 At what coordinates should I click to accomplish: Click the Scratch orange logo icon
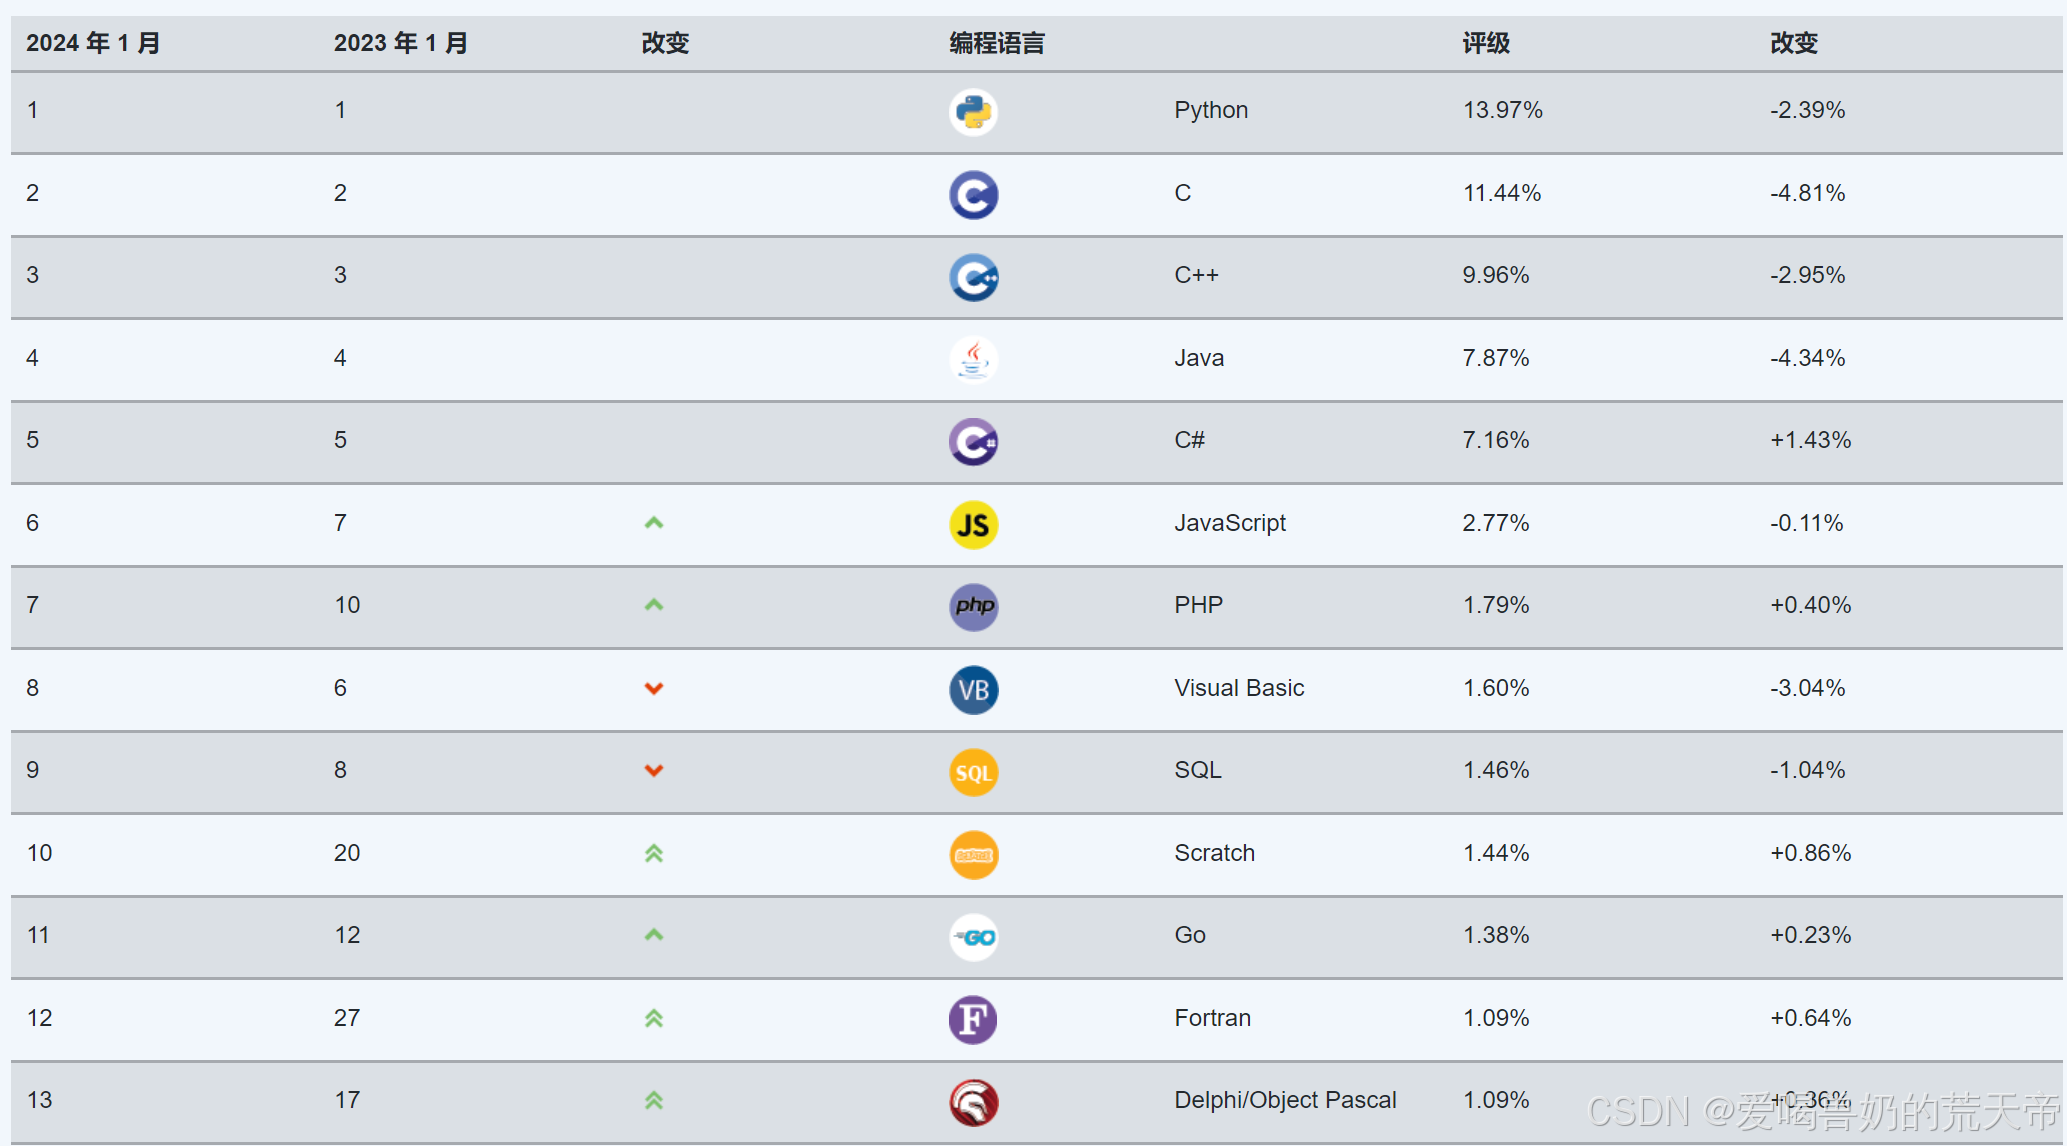(973, 855)
